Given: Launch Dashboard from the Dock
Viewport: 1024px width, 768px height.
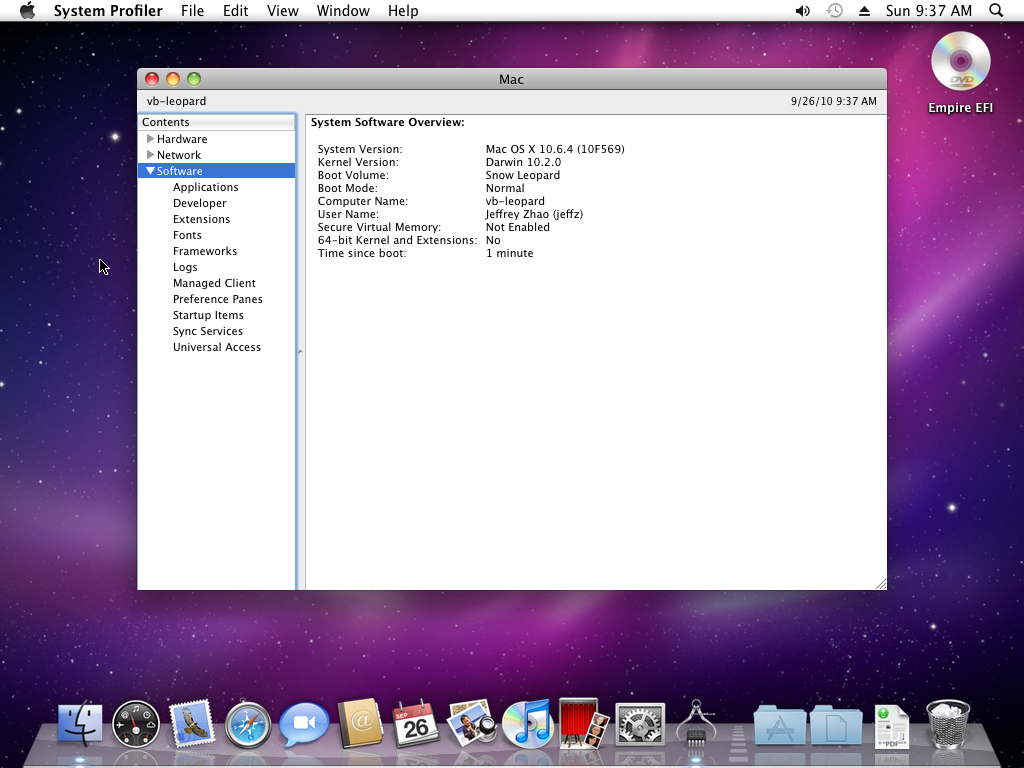Looking at the screenshot, I should point(136,724).
